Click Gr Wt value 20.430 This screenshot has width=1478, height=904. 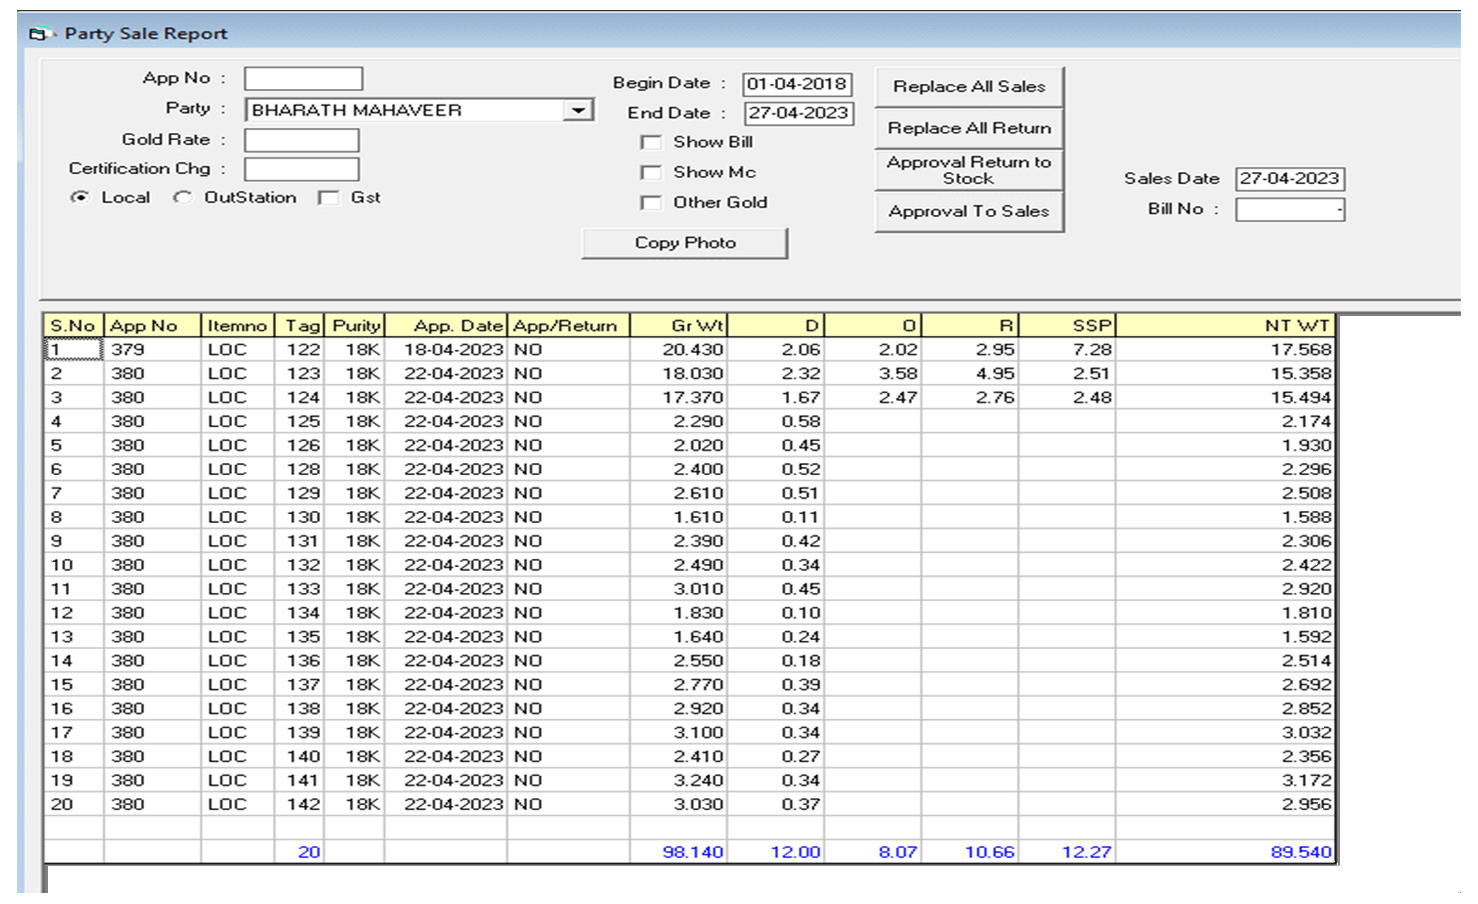click(x=679, y=350)
